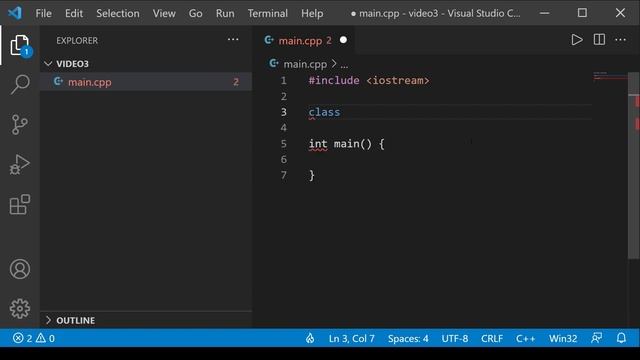Open the Selection menu
Viewport: 640px width, 360px height.
click(x=118, y=13)
